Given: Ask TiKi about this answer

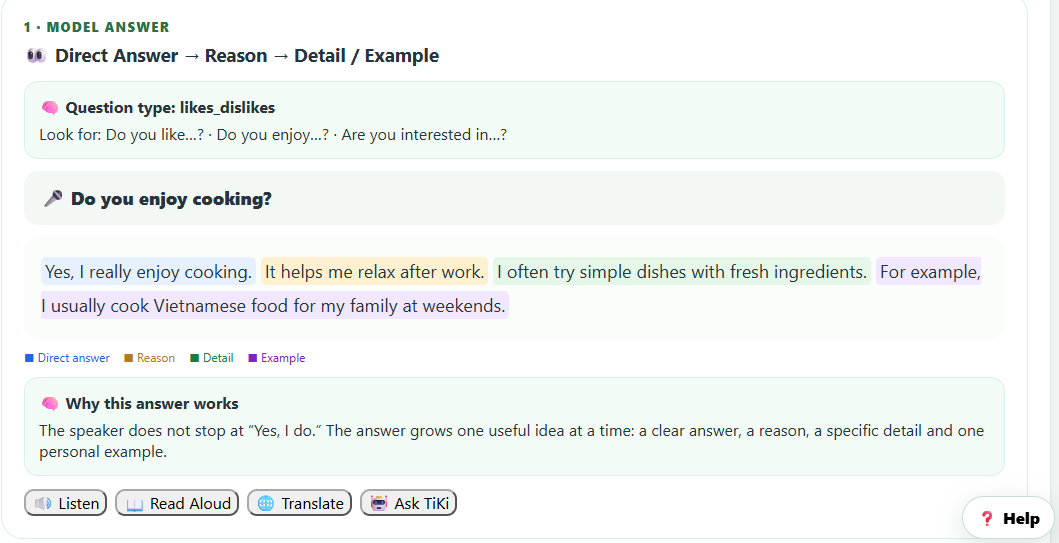Looking at the screenshot, I should [x=409, y=503].
